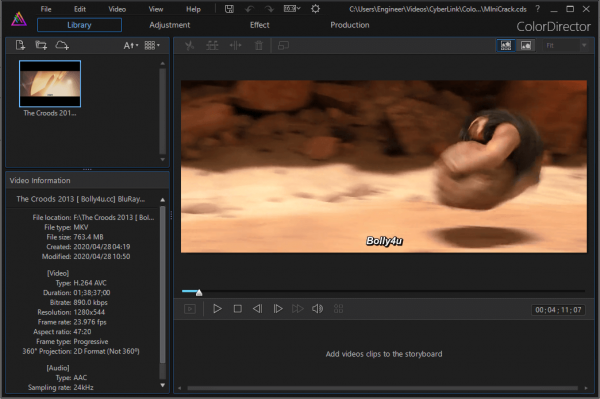Toggle the viewer-only layout mode
This screenshot has width=600, height=399.
pos(526,46)
